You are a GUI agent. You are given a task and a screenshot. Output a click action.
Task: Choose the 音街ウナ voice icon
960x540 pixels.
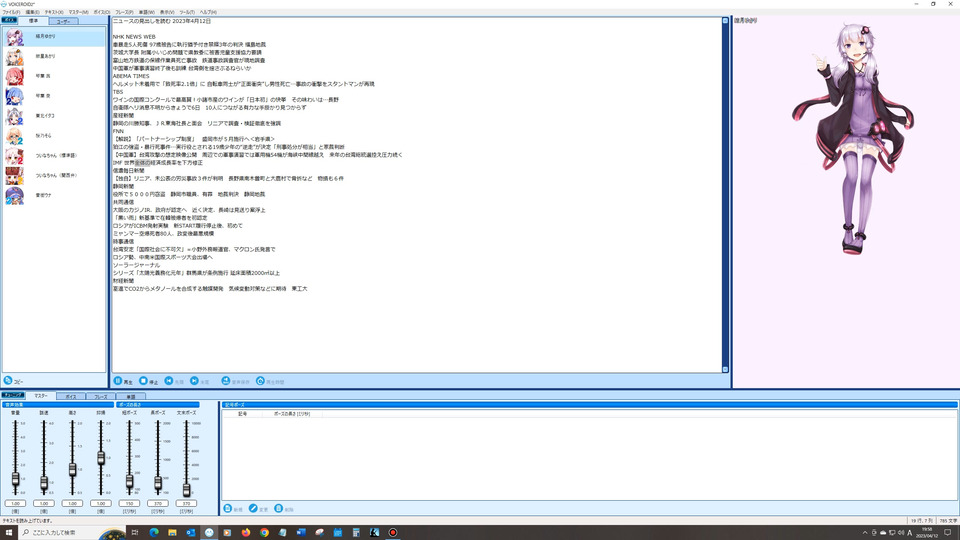point(15,195)
